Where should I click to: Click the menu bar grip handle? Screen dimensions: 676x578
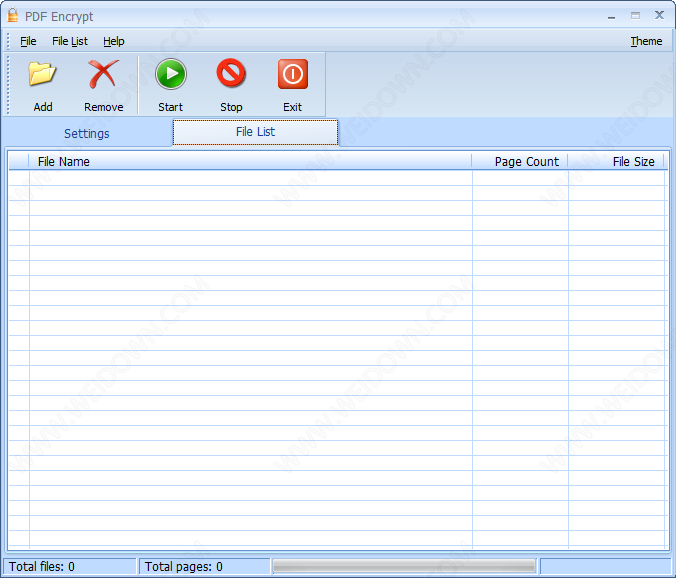[x=8, y=41]
